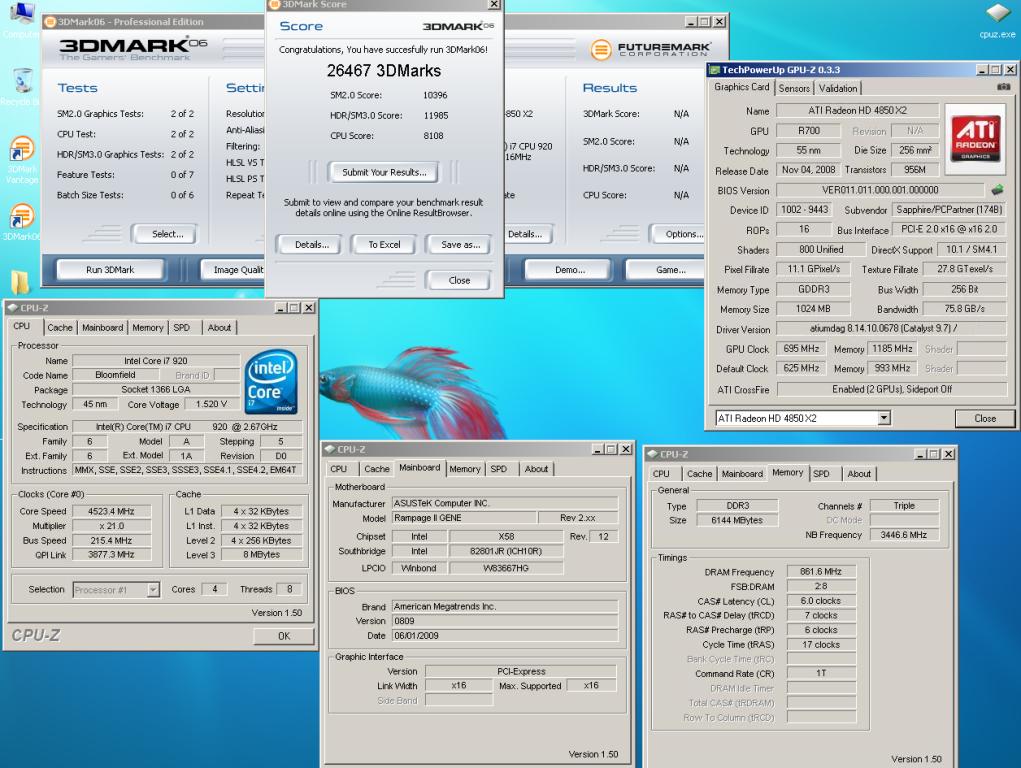This screenshot has height=768, width=1021.
Task: Click the 26467 3DMarks score text
Action: click(384, 70)
